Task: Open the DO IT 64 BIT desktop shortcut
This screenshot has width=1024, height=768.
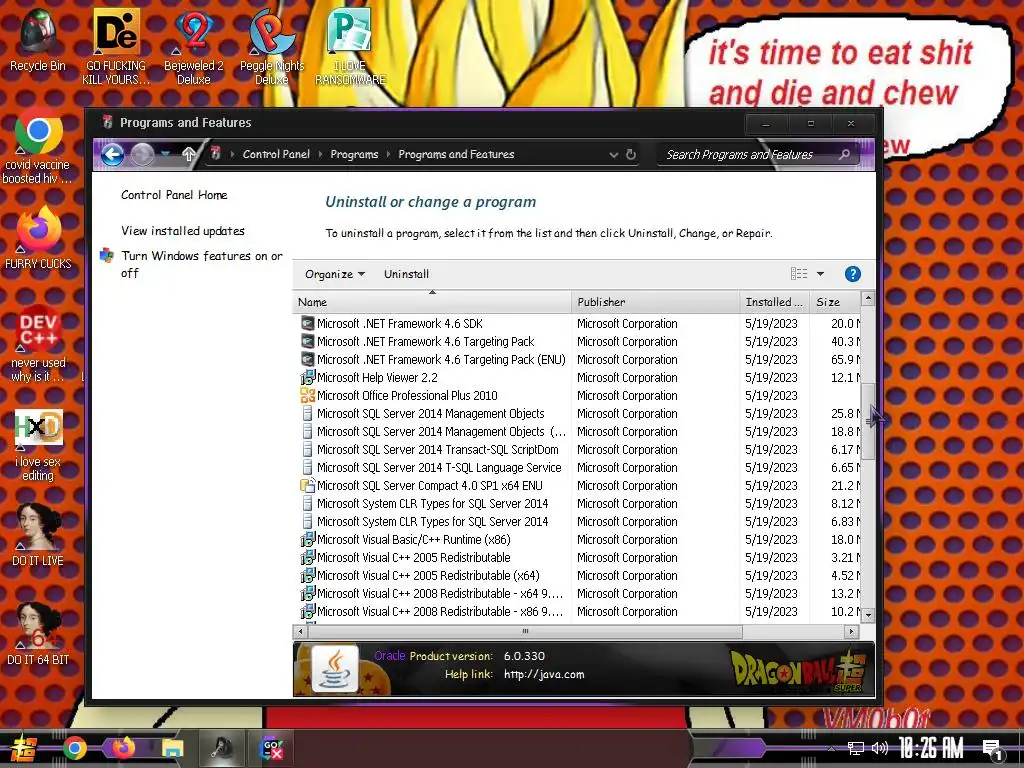Action: pyautogui.click(x=38, y=633)
